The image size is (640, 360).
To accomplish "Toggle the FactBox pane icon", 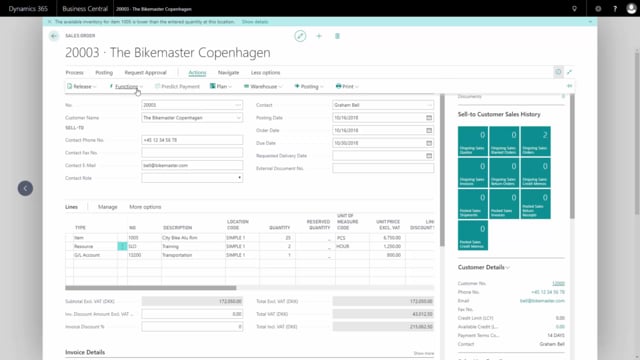I will click(x=558, y=72).
